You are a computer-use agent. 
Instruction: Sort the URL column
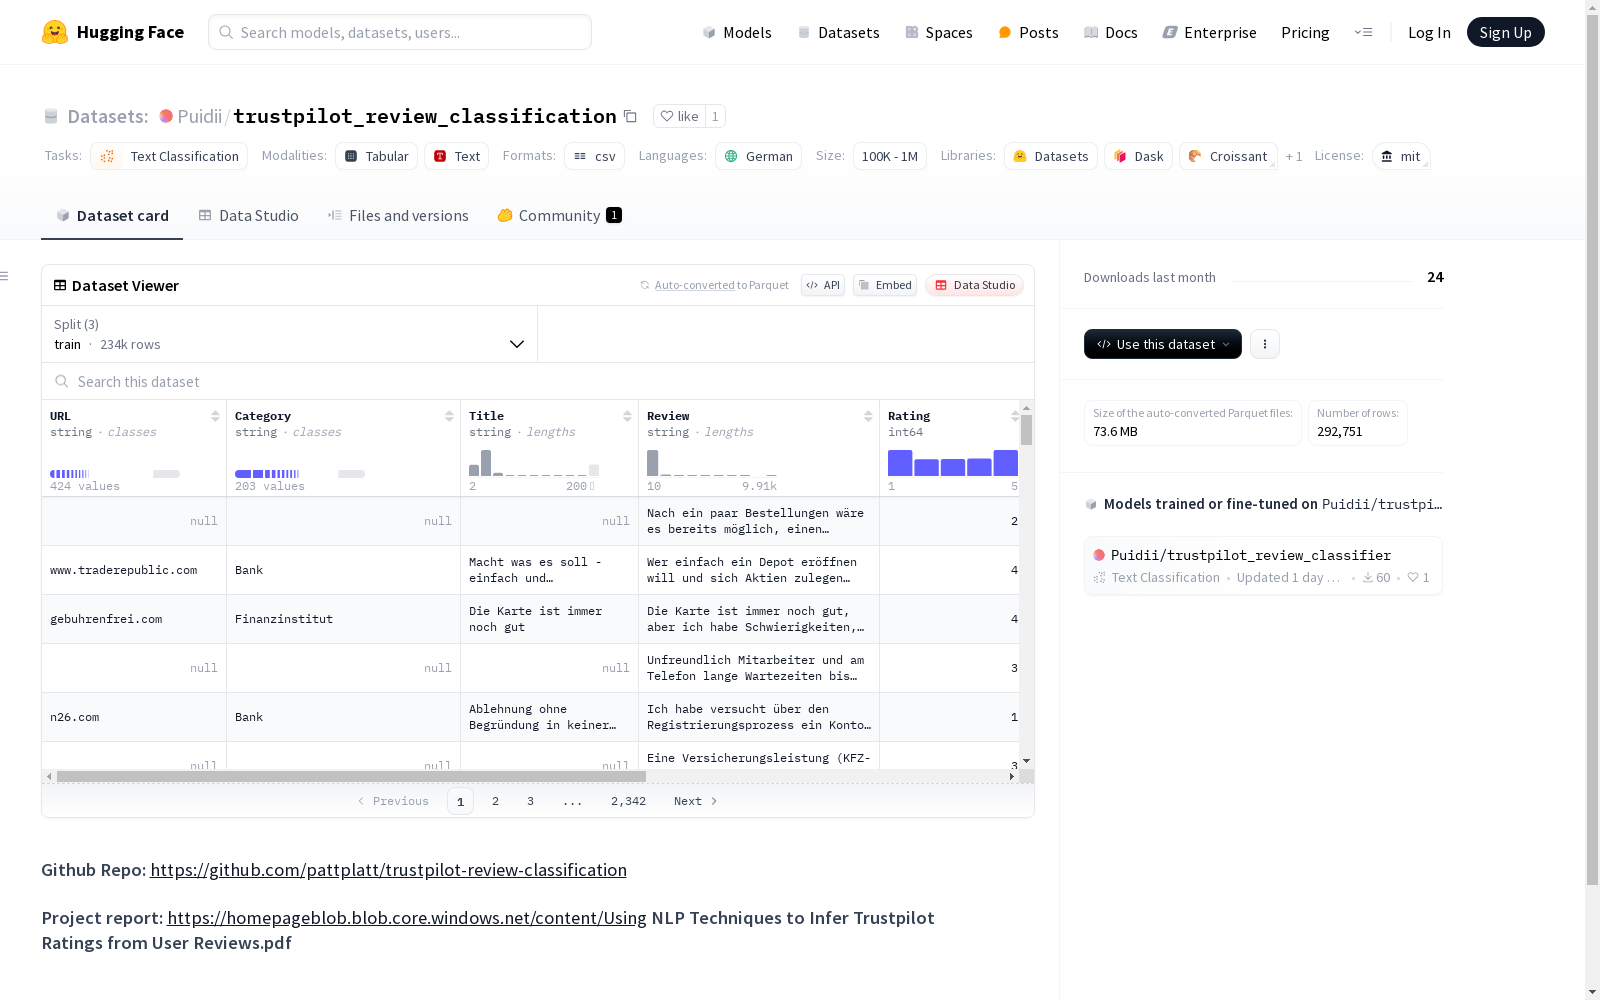[215, 416]
